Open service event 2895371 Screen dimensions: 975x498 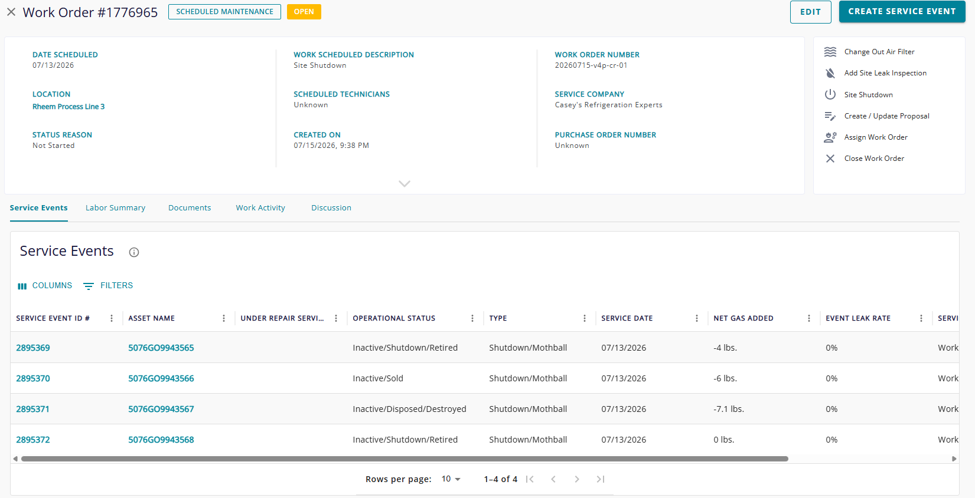(x=33, y=409)
